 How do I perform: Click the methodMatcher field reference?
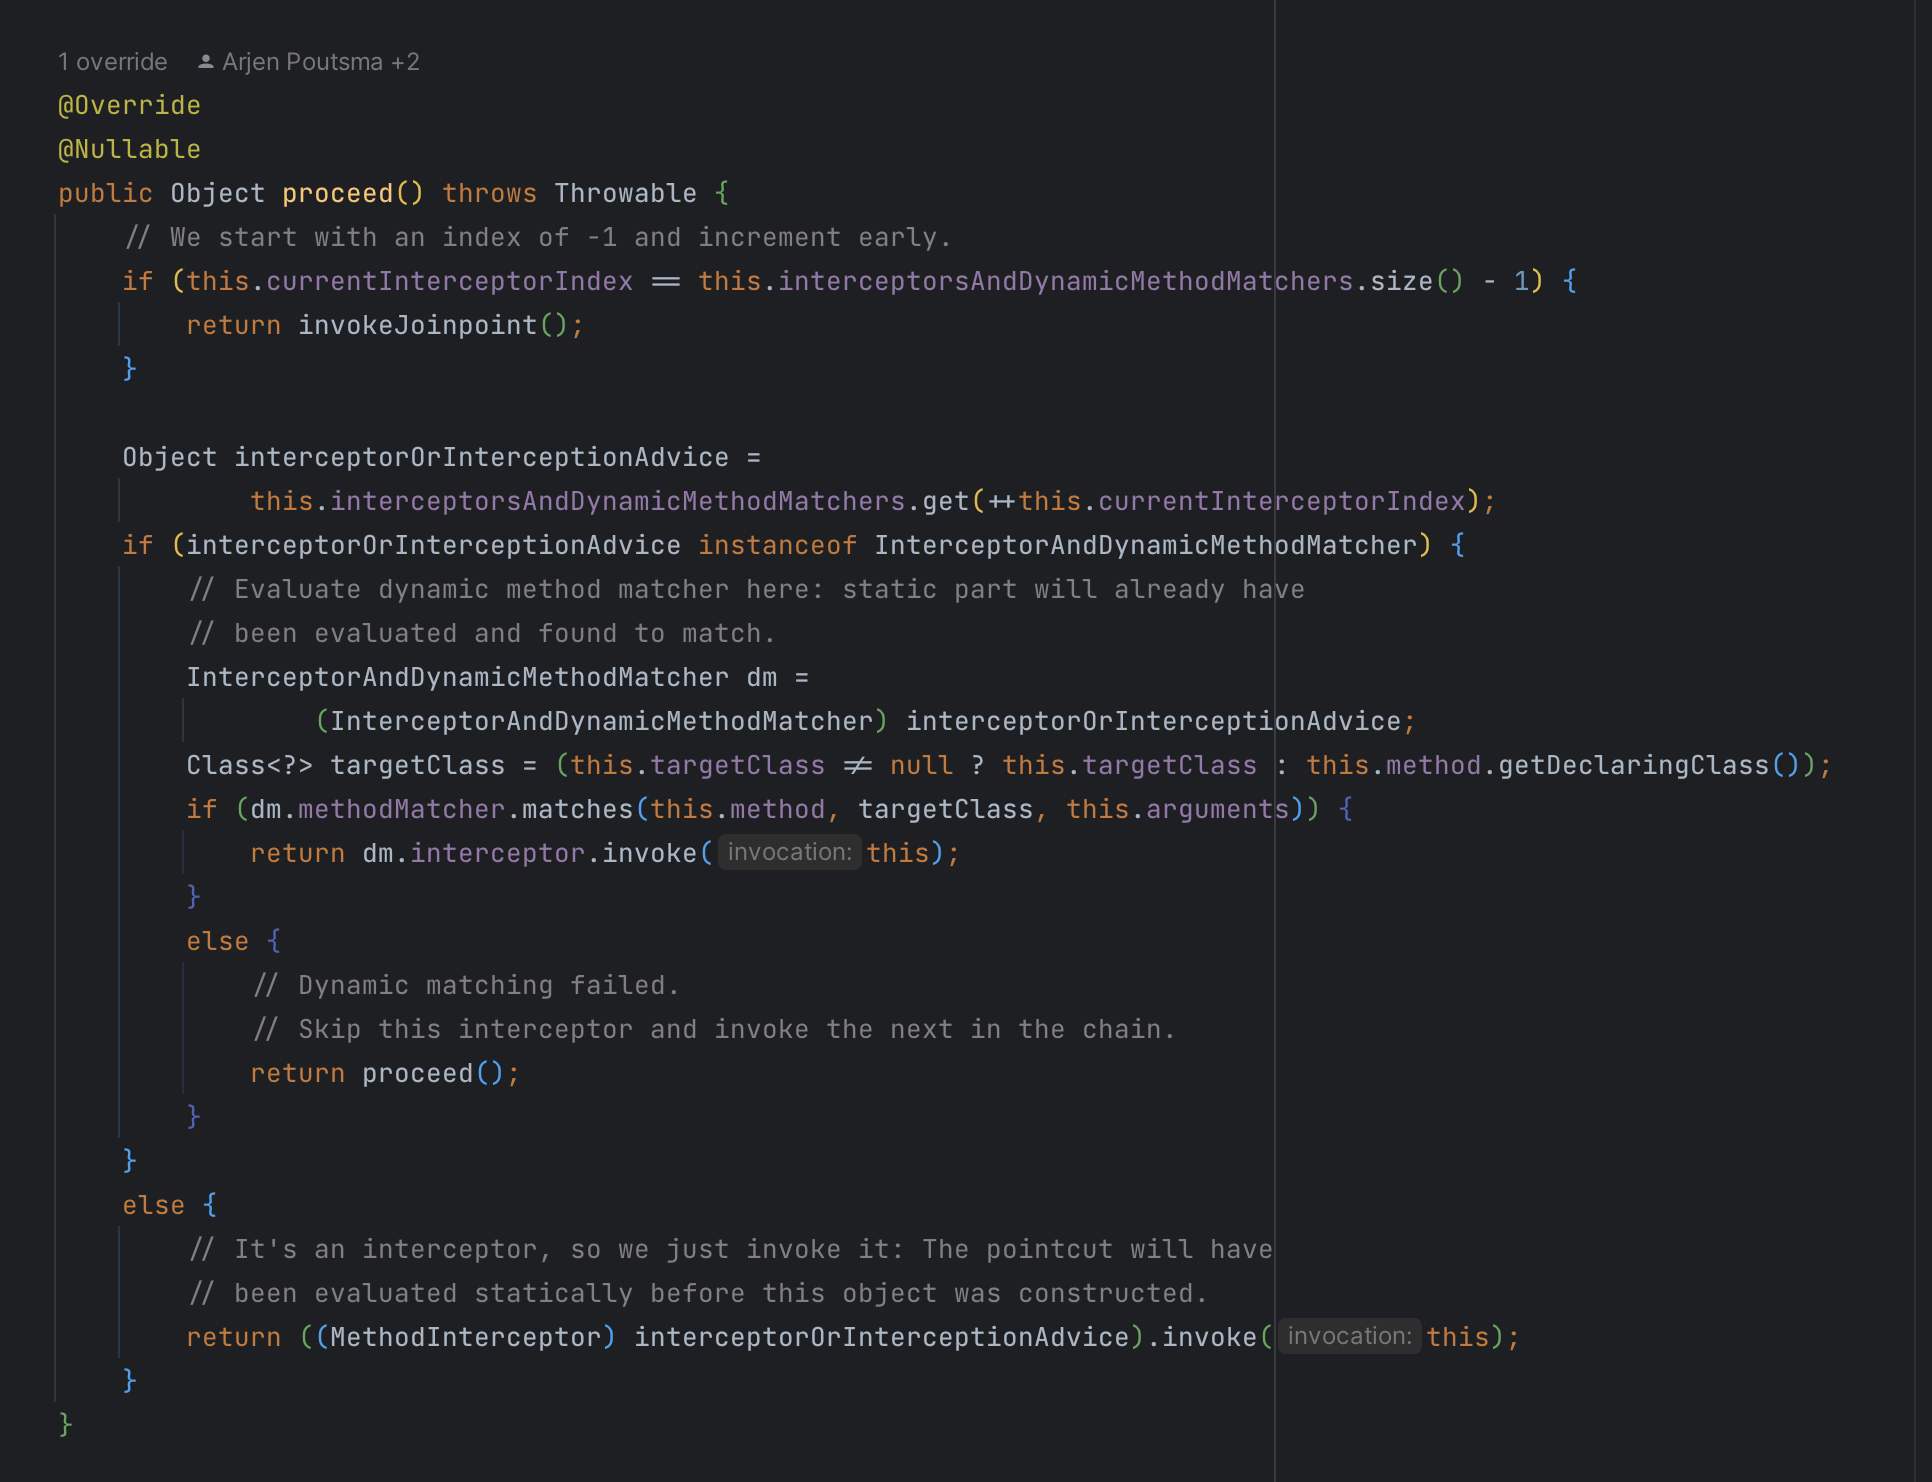coord(401,809)
